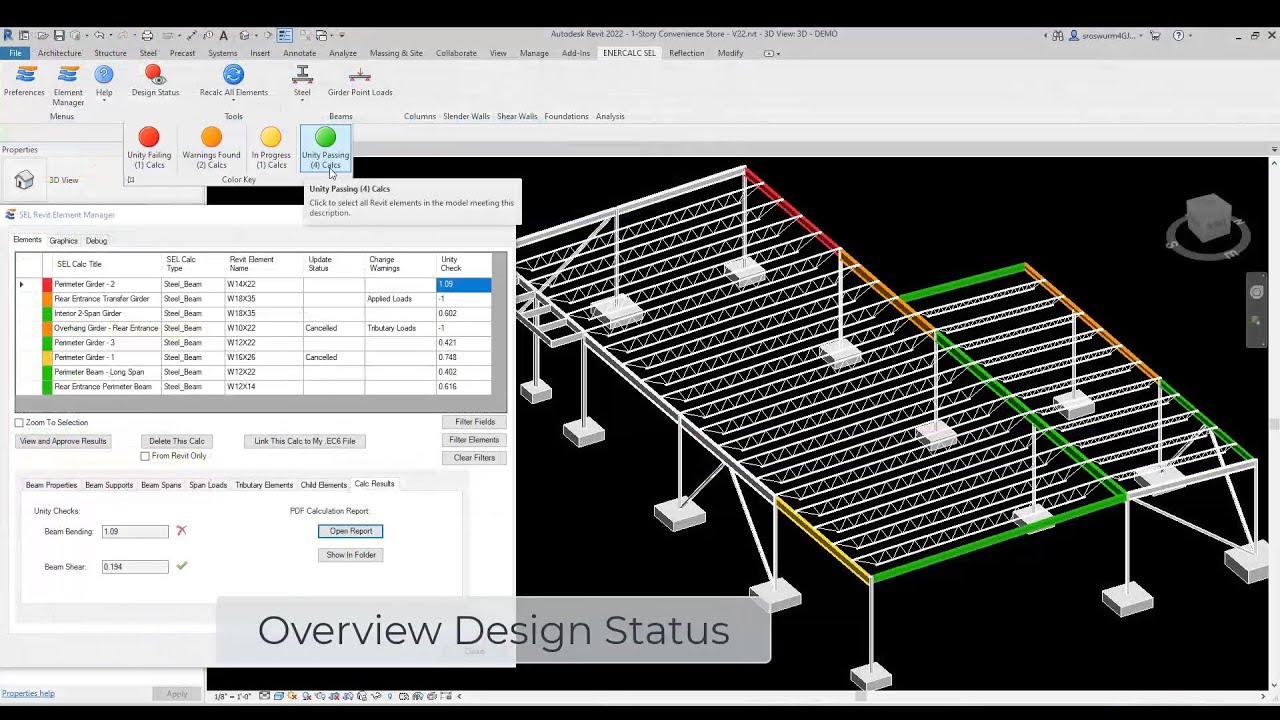
Task: Click the shopping cart icon
Action: point(1155,35)
